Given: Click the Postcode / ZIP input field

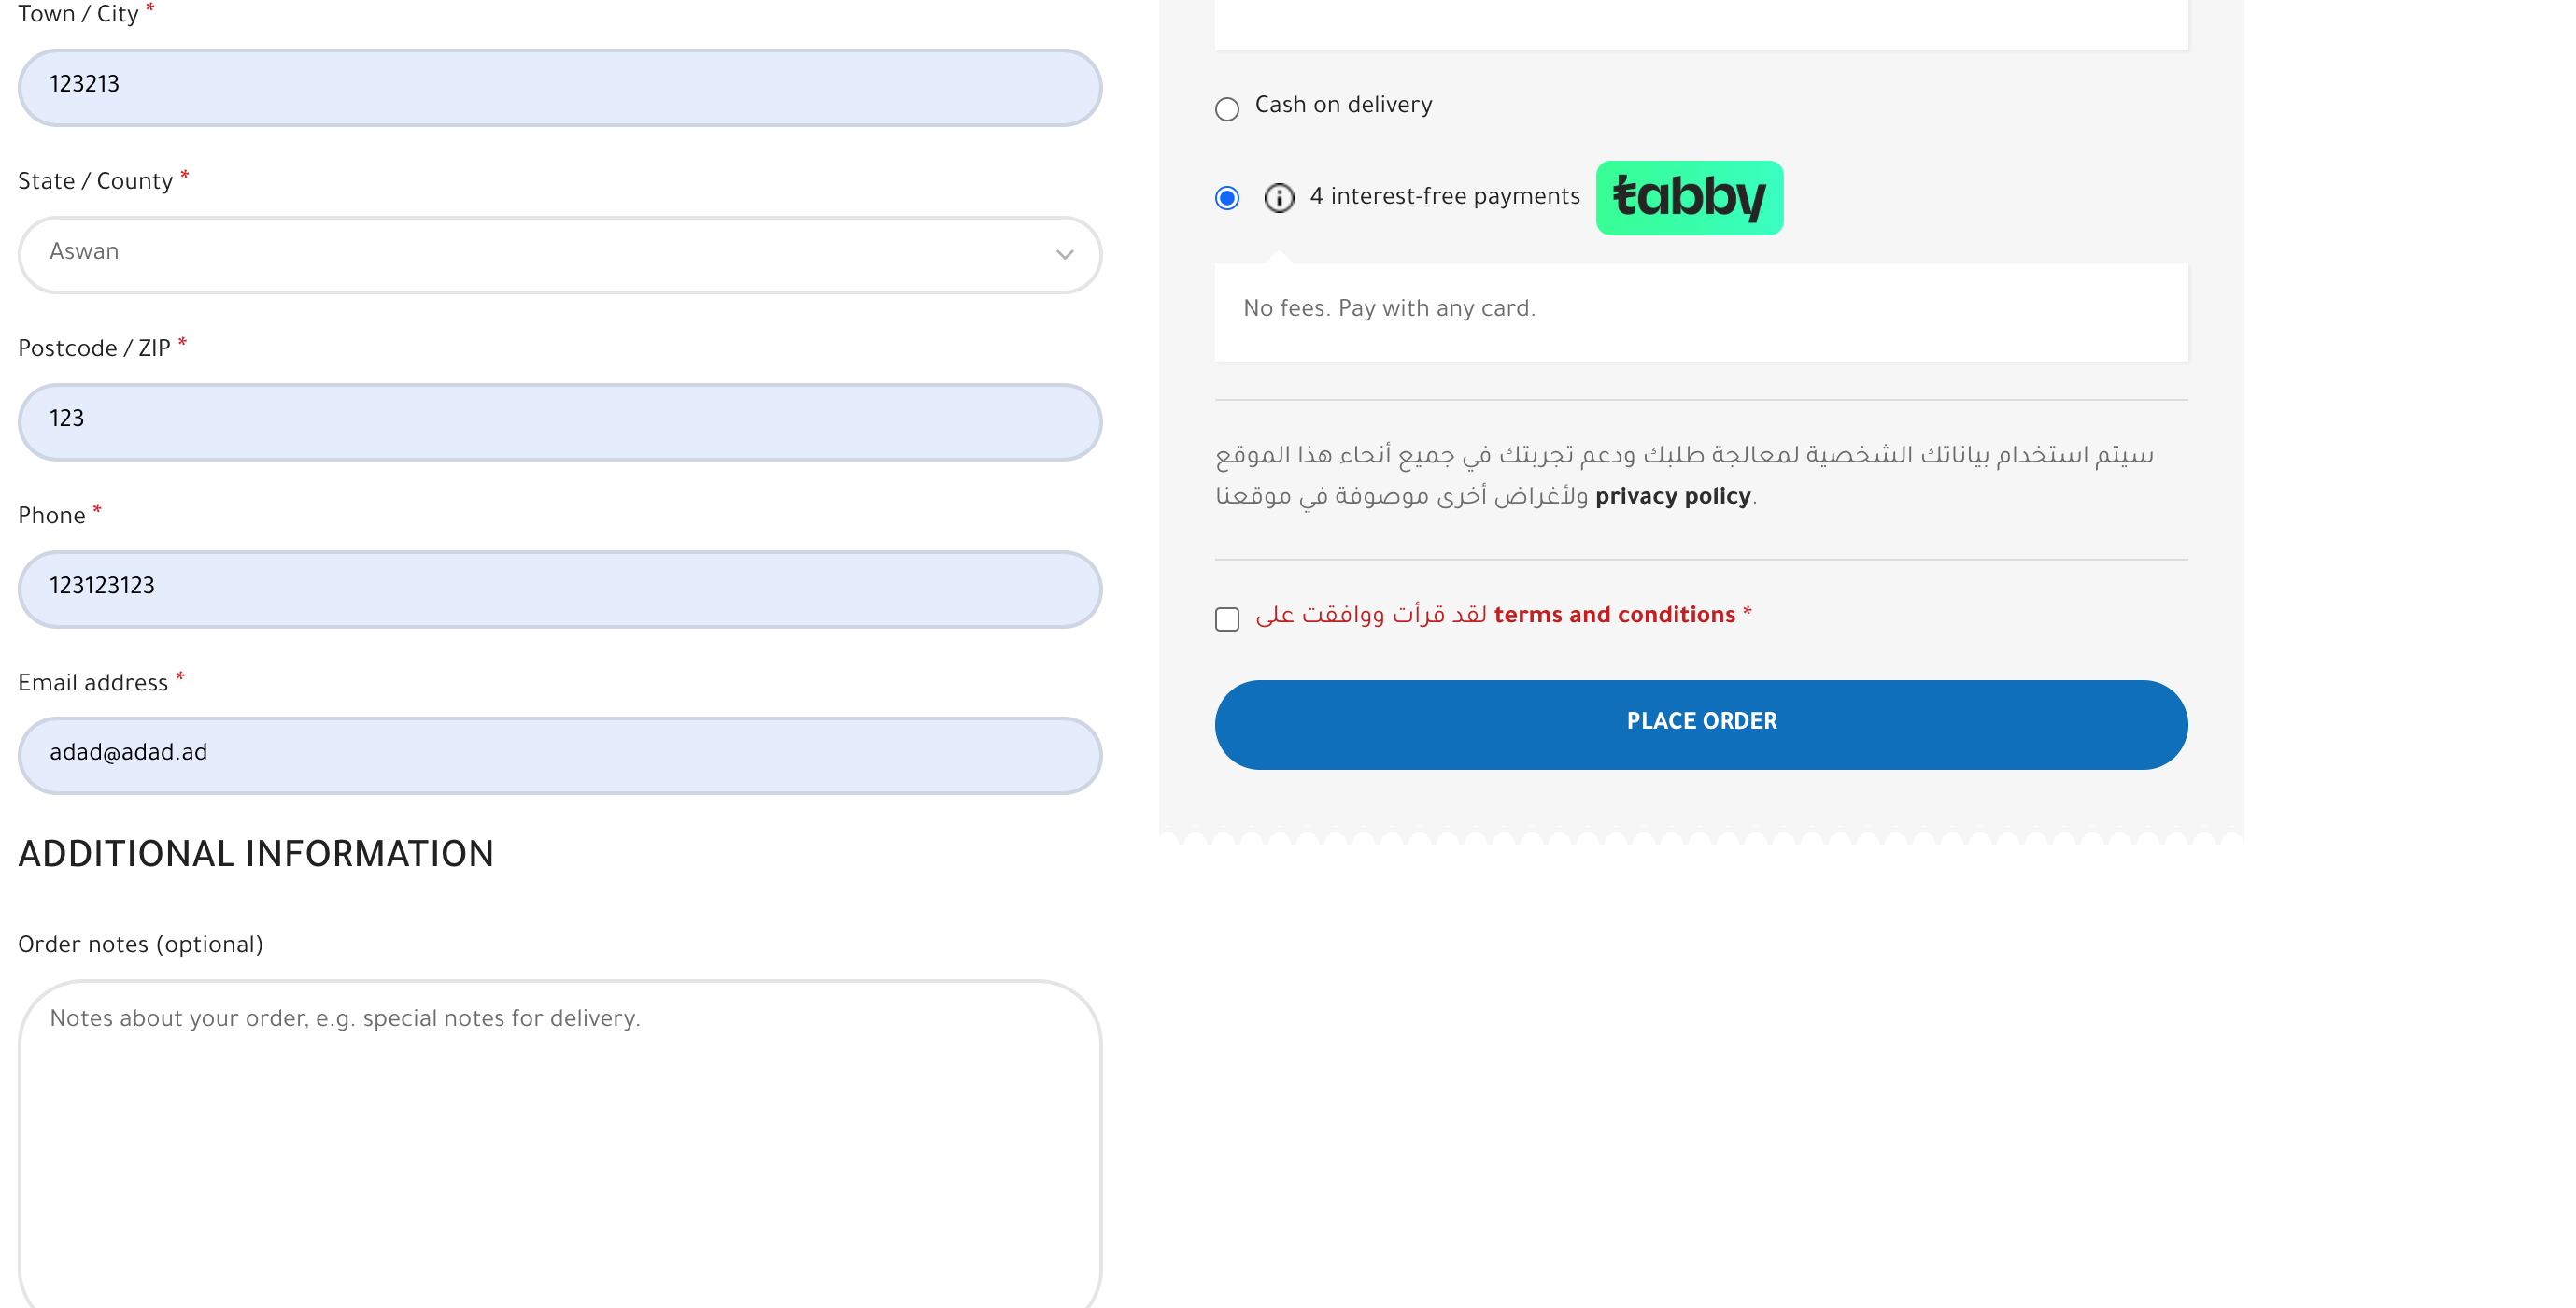Looking at the screenshot, I should coord(560,421).
